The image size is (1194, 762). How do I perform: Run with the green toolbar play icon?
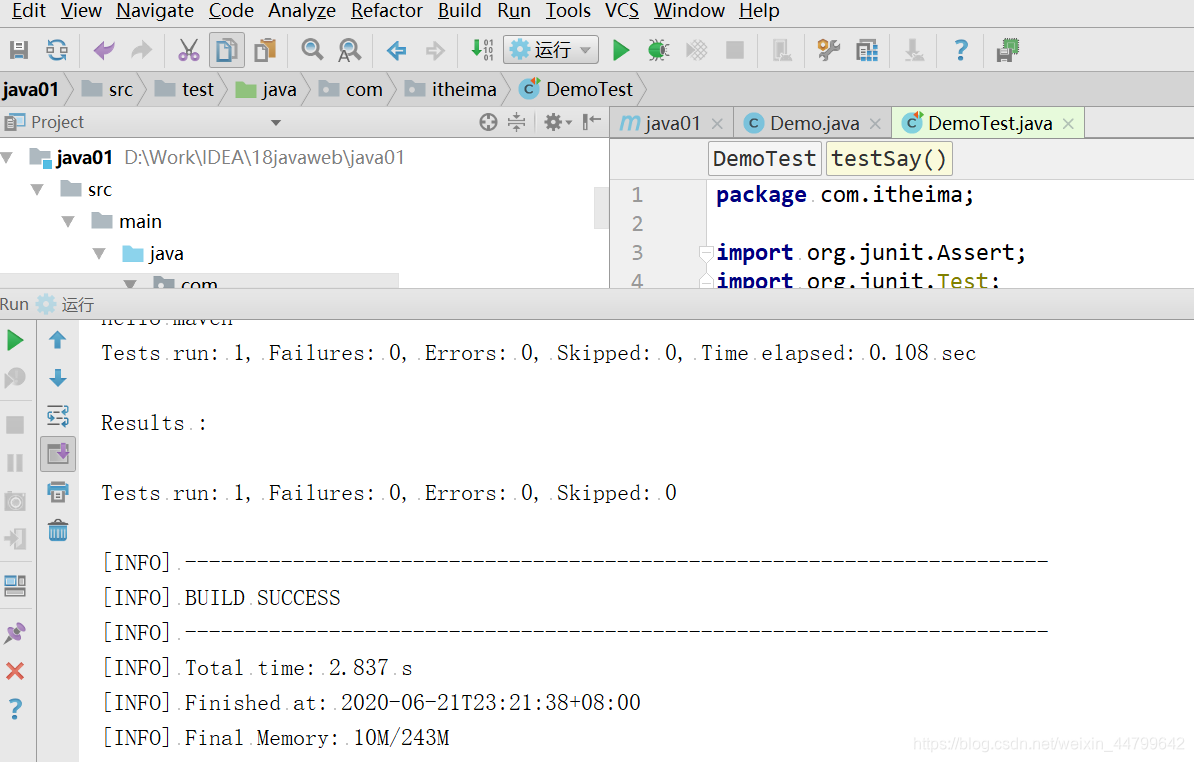(621, 51)
